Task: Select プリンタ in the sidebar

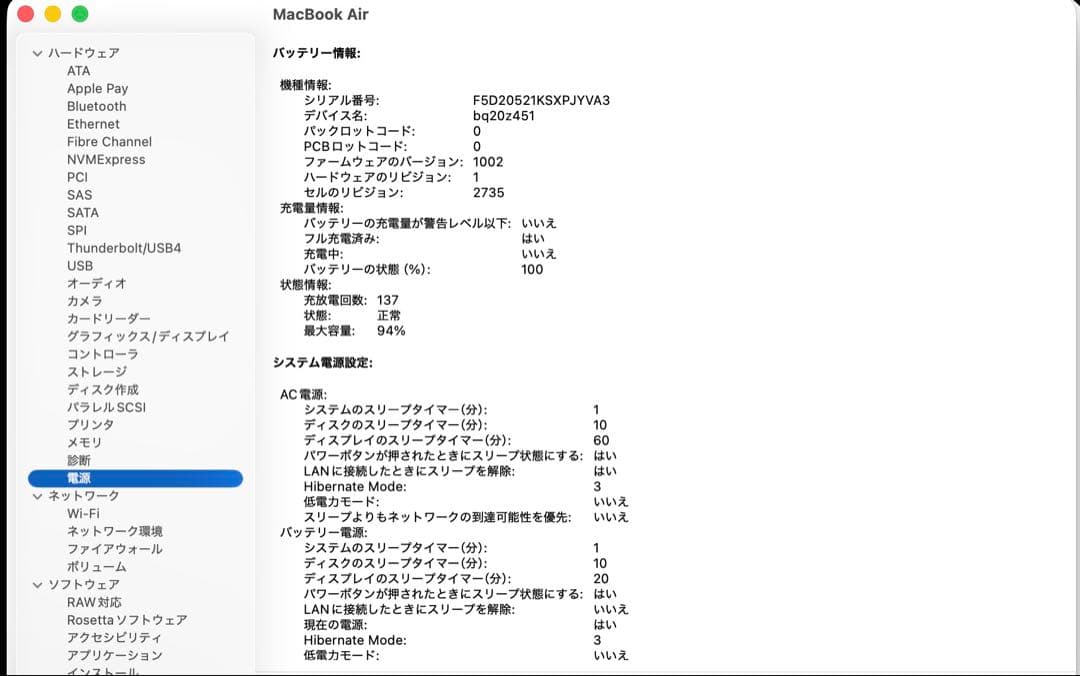Action: [90, 425]
